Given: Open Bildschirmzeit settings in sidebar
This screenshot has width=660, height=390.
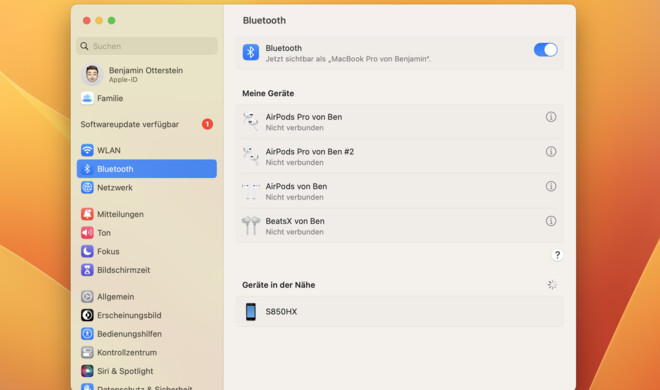Looking at the screenshot, I should (147, 270).
